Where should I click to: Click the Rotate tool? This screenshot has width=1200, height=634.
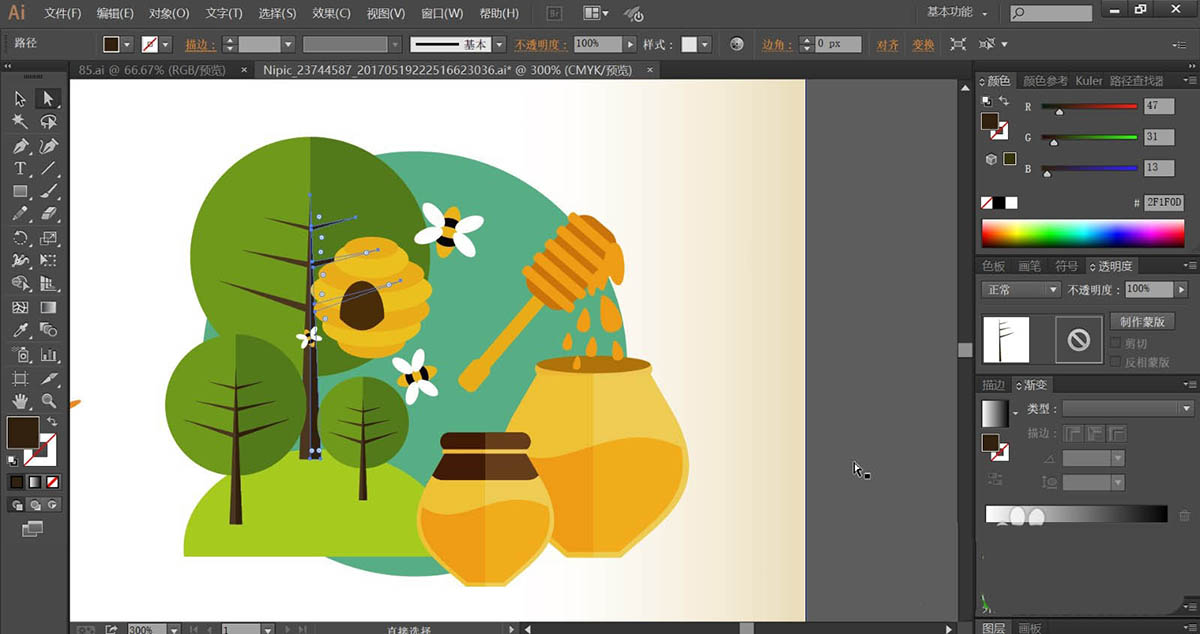coord(20,238)
